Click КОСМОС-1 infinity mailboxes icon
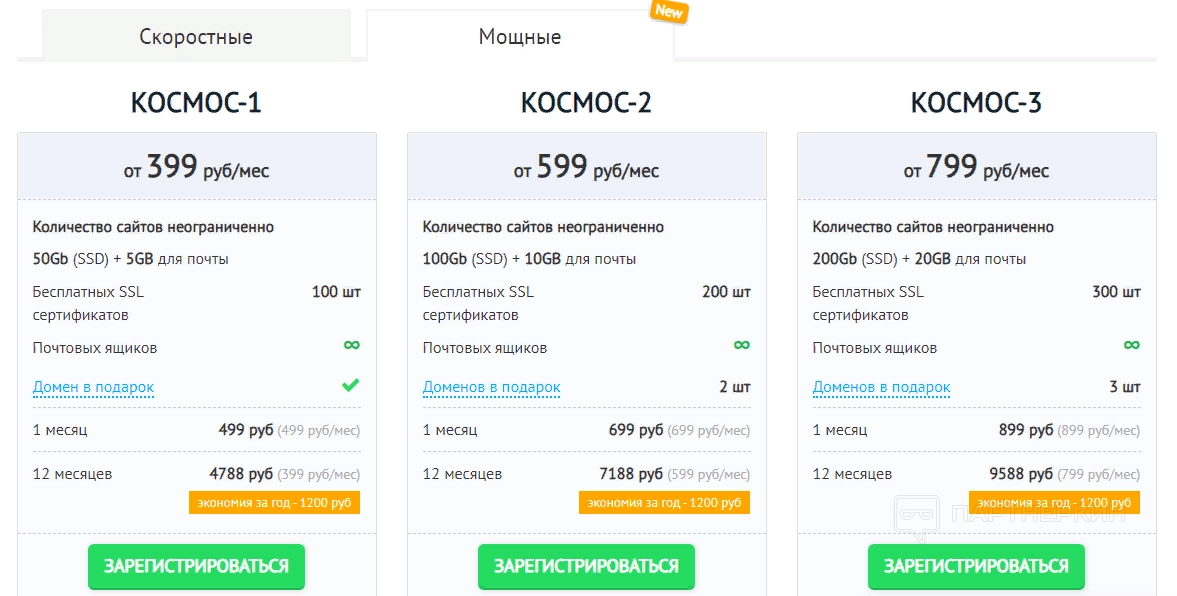Viewport: 1177px width, 596px height. pyautogui.click(x=351, y=345)
